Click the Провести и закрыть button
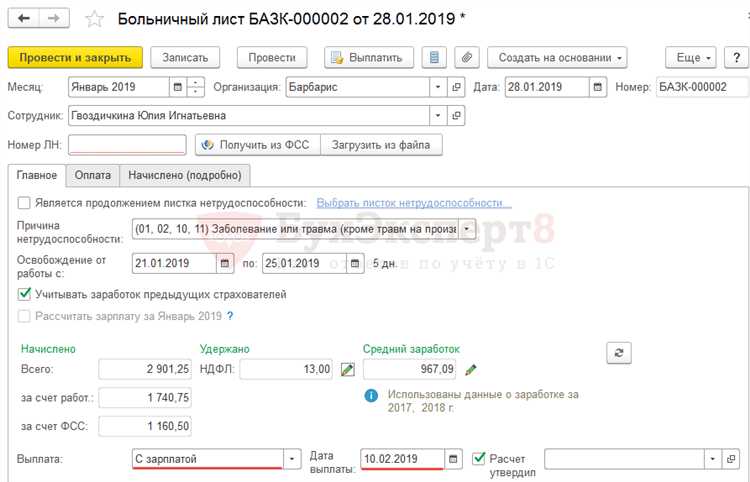This screenshot has width=750, height=482. [75, 58]
